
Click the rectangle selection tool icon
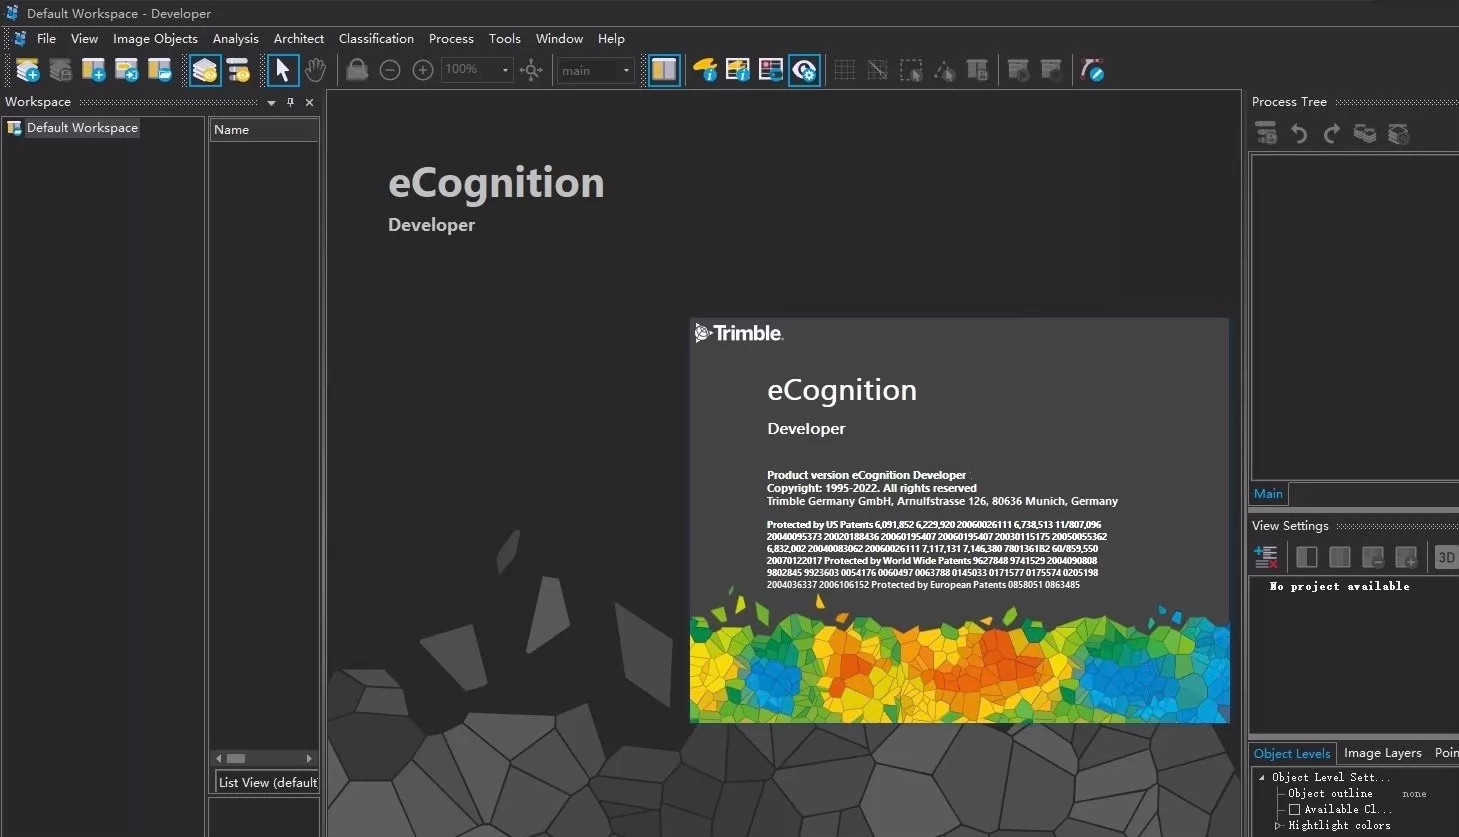pyautogui.click(x=911, y=70)
